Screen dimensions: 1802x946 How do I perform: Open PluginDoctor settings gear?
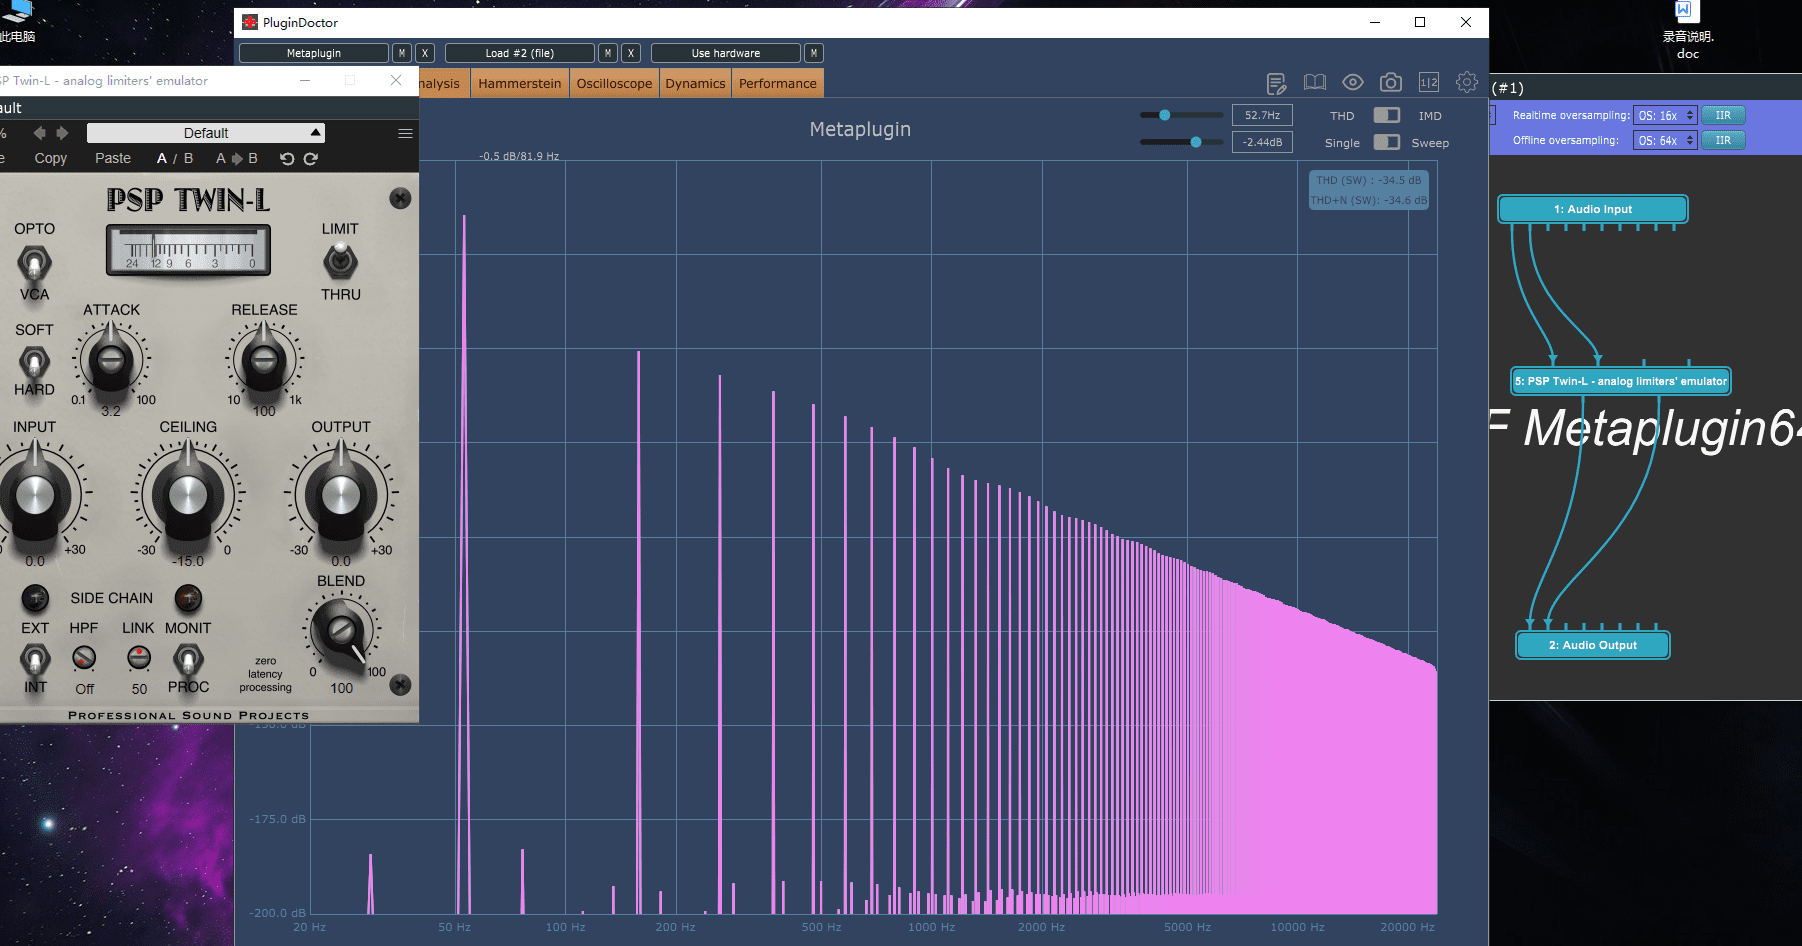1466,83
